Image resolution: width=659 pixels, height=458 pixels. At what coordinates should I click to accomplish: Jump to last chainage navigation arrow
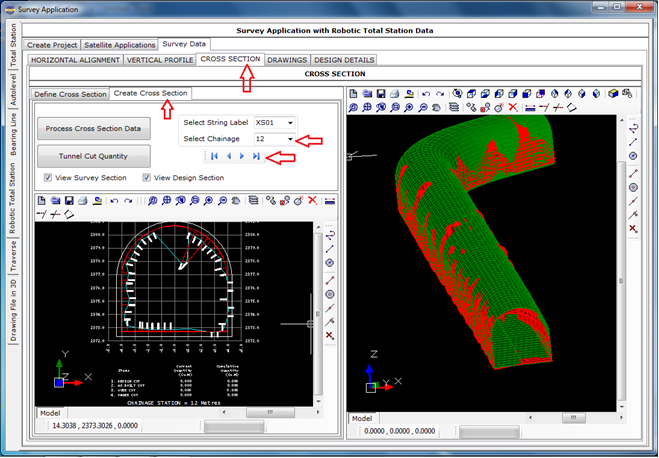click(x=256, y=156)
